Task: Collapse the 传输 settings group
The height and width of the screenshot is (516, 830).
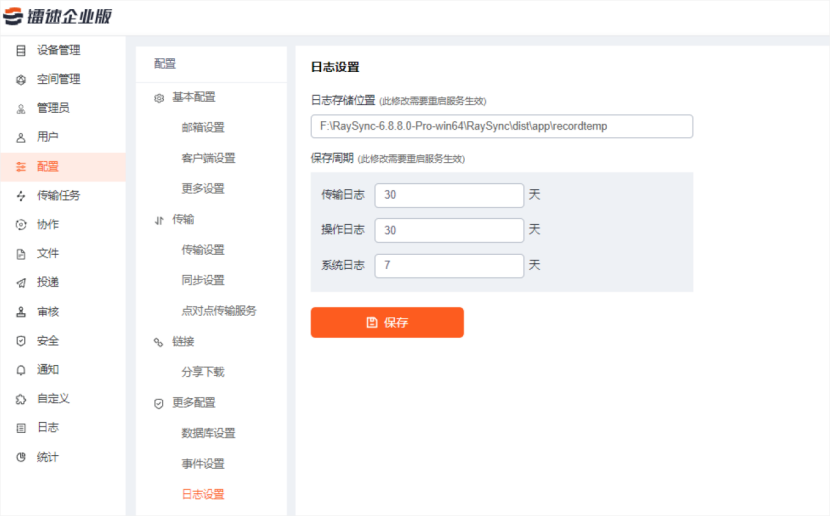Action: pyautogui.click(x=183, y=219)
